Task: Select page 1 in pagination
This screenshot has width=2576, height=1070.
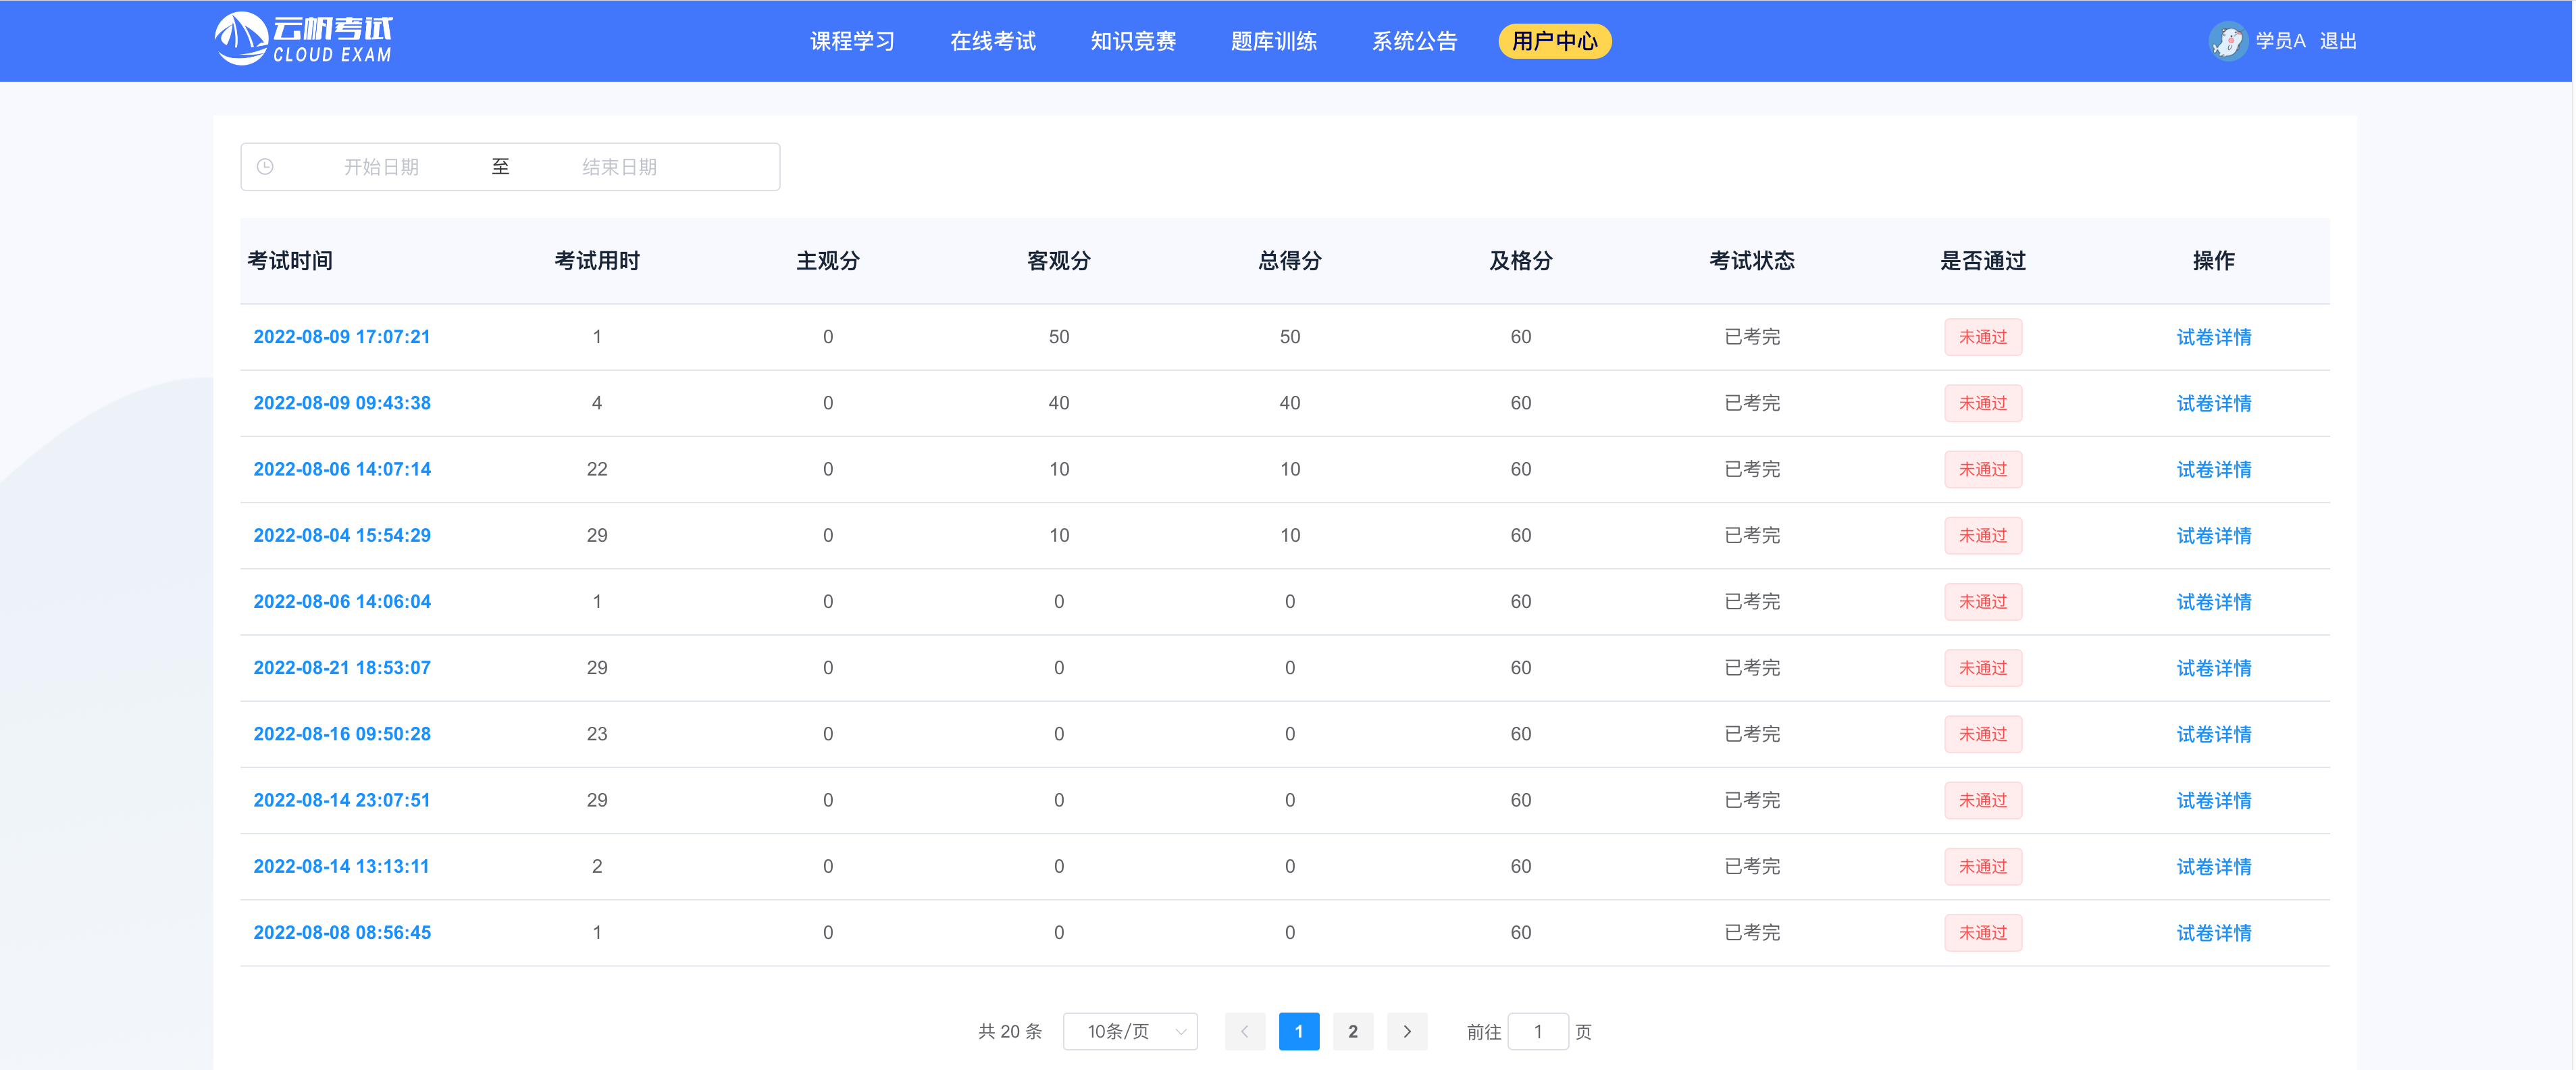Action: (x=1298, y=1031)
